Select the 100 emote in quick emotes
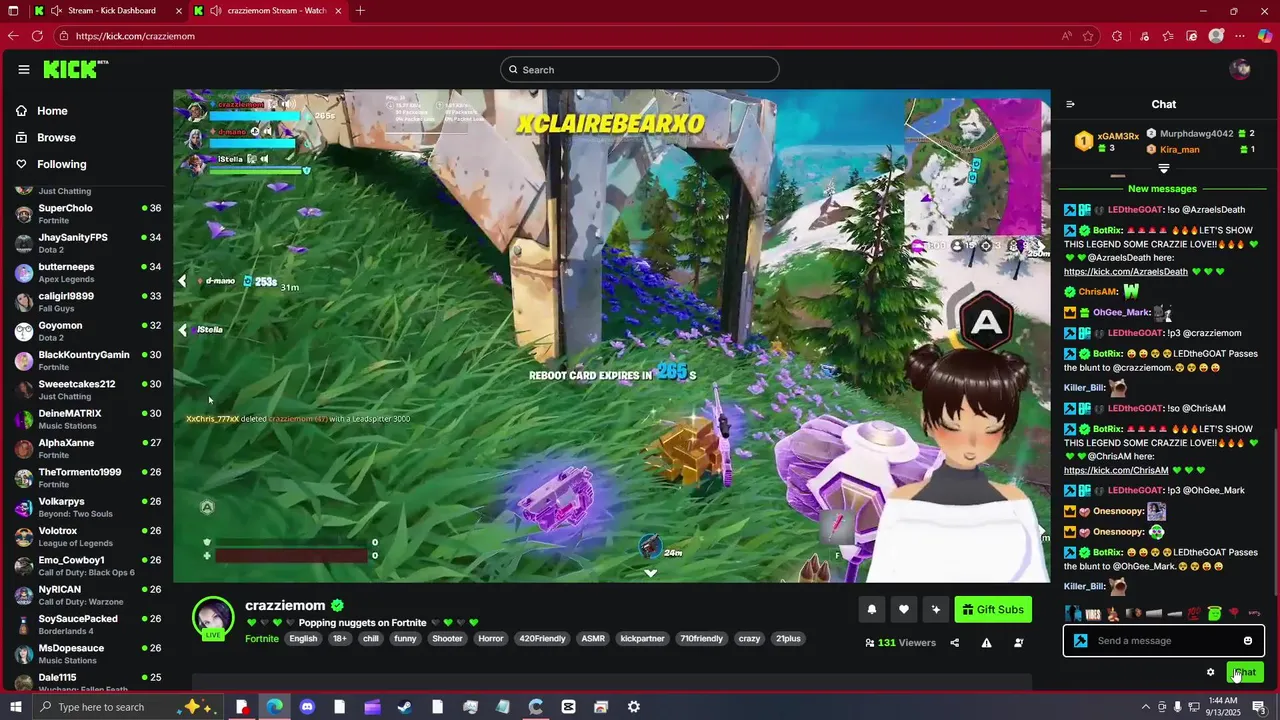The image size is (1280, 720). coord(1194,613)
